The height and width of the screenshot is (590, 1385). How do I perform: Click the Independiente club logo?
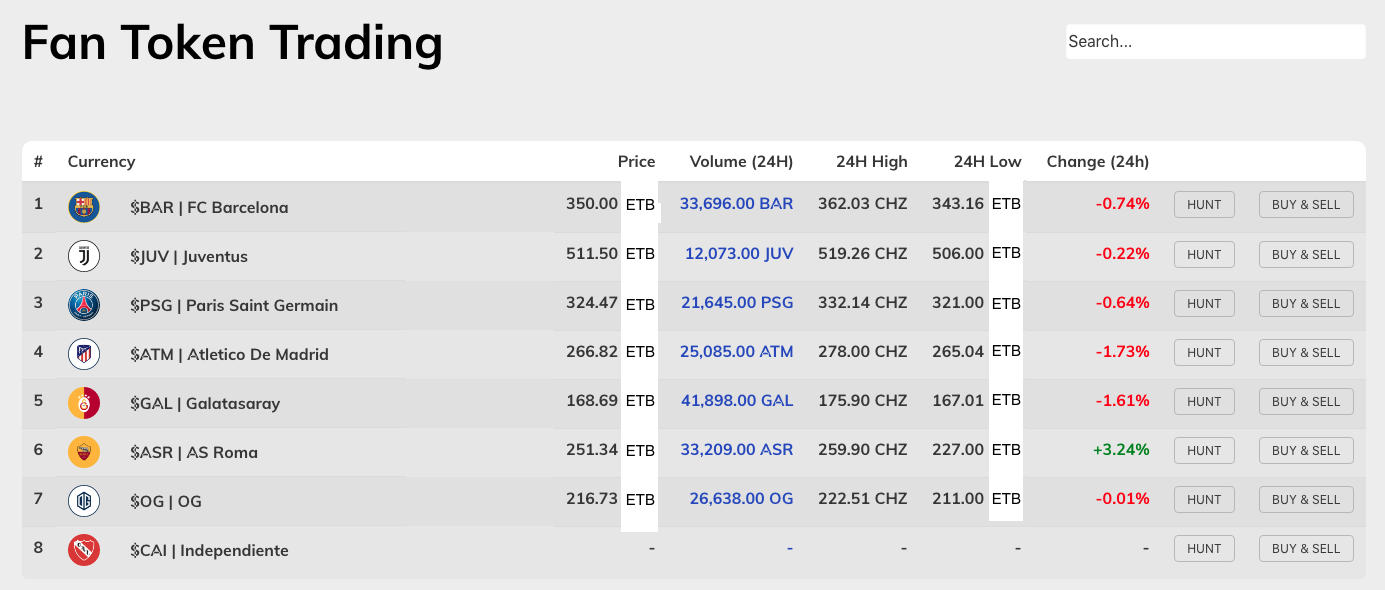[x=84, y=550]
